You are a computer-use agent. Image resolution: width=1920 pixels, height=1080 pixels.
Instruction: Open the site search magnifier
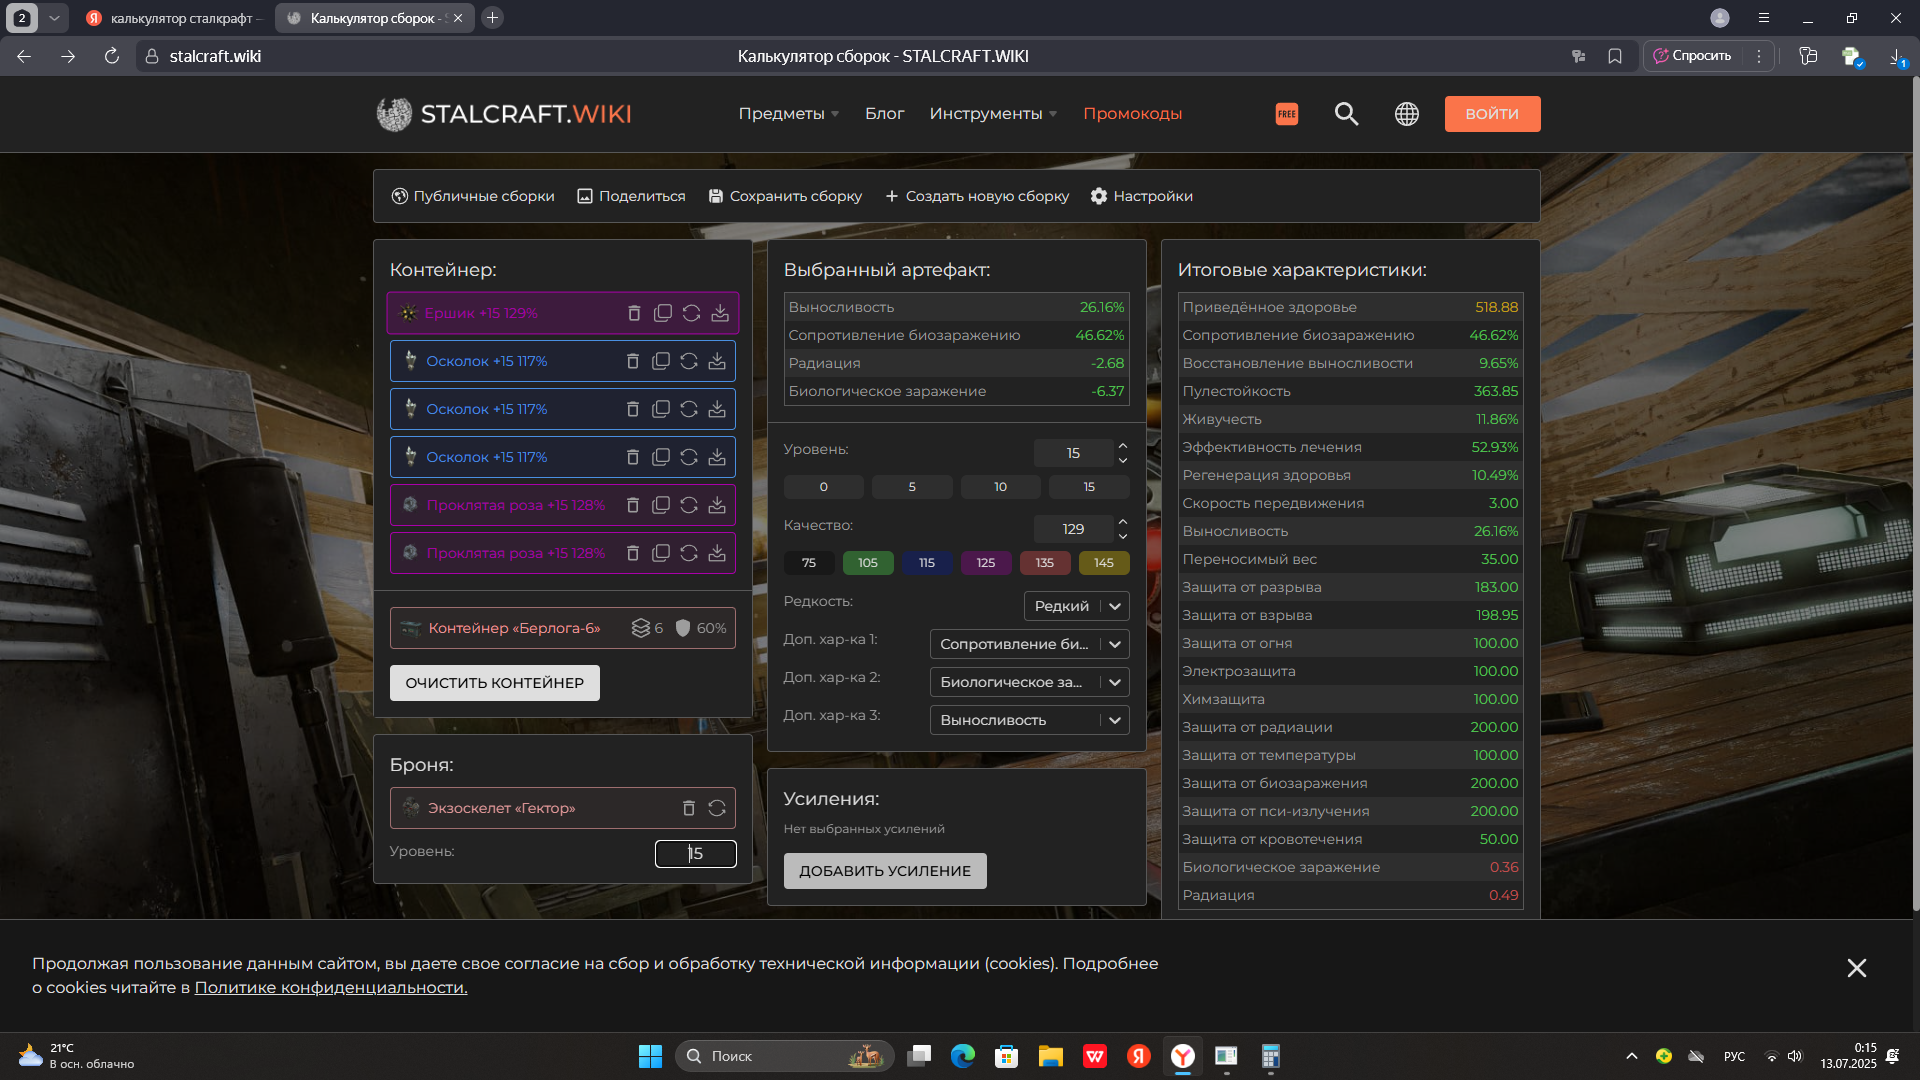1346,114
